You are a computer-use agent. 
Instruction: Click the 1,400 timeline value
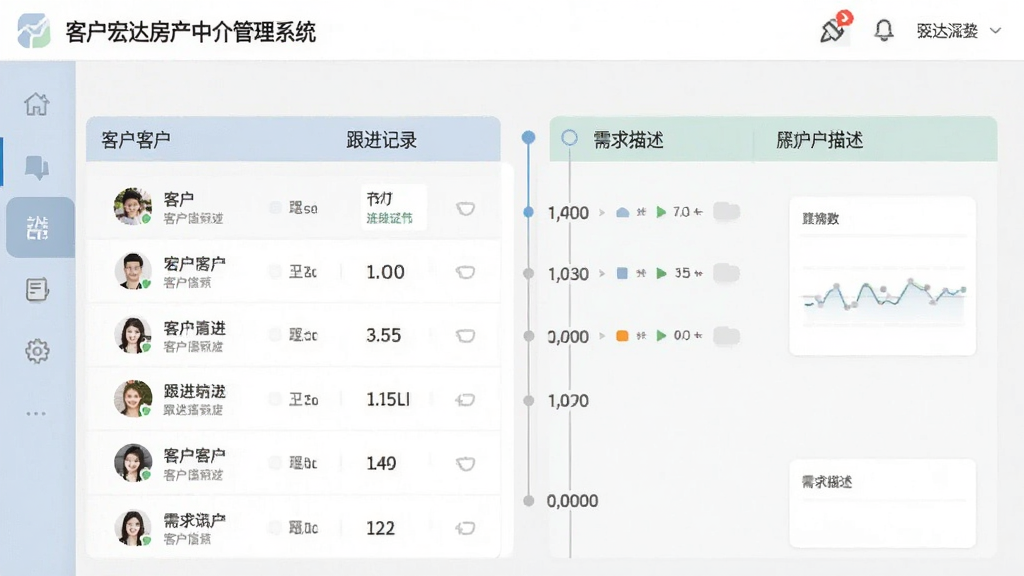(568, 213)
